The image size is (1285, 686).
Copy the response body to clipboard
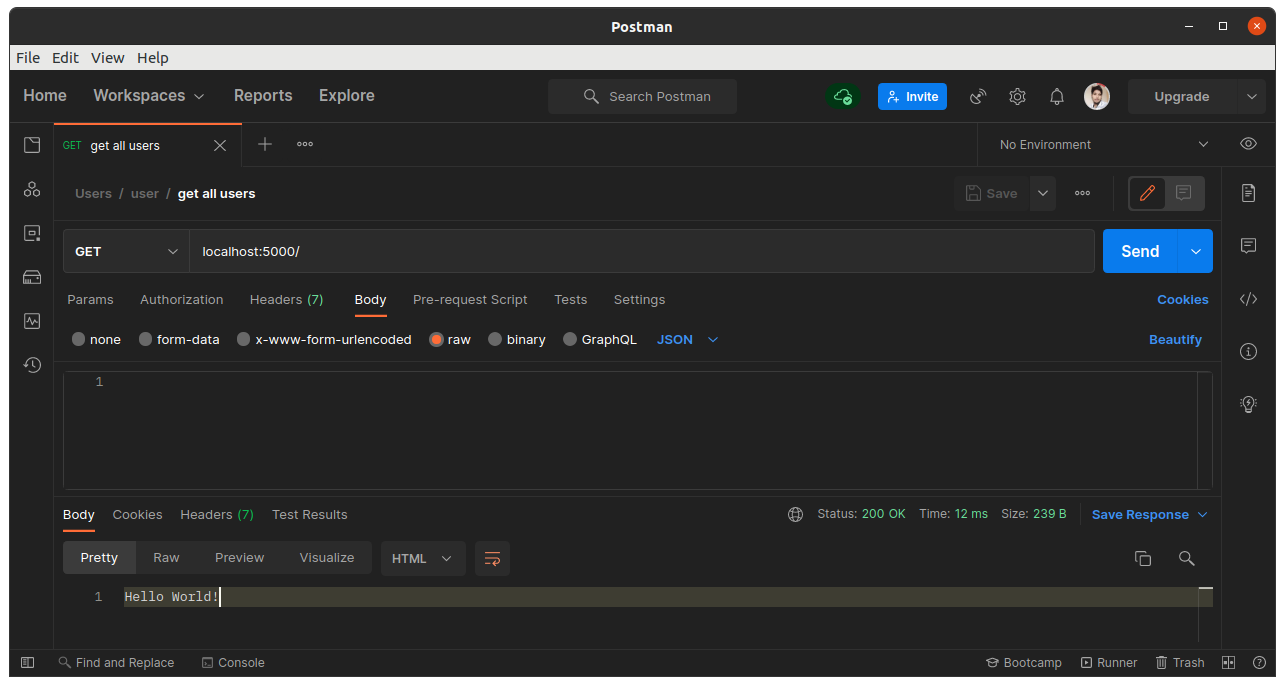click(1143, 559)
